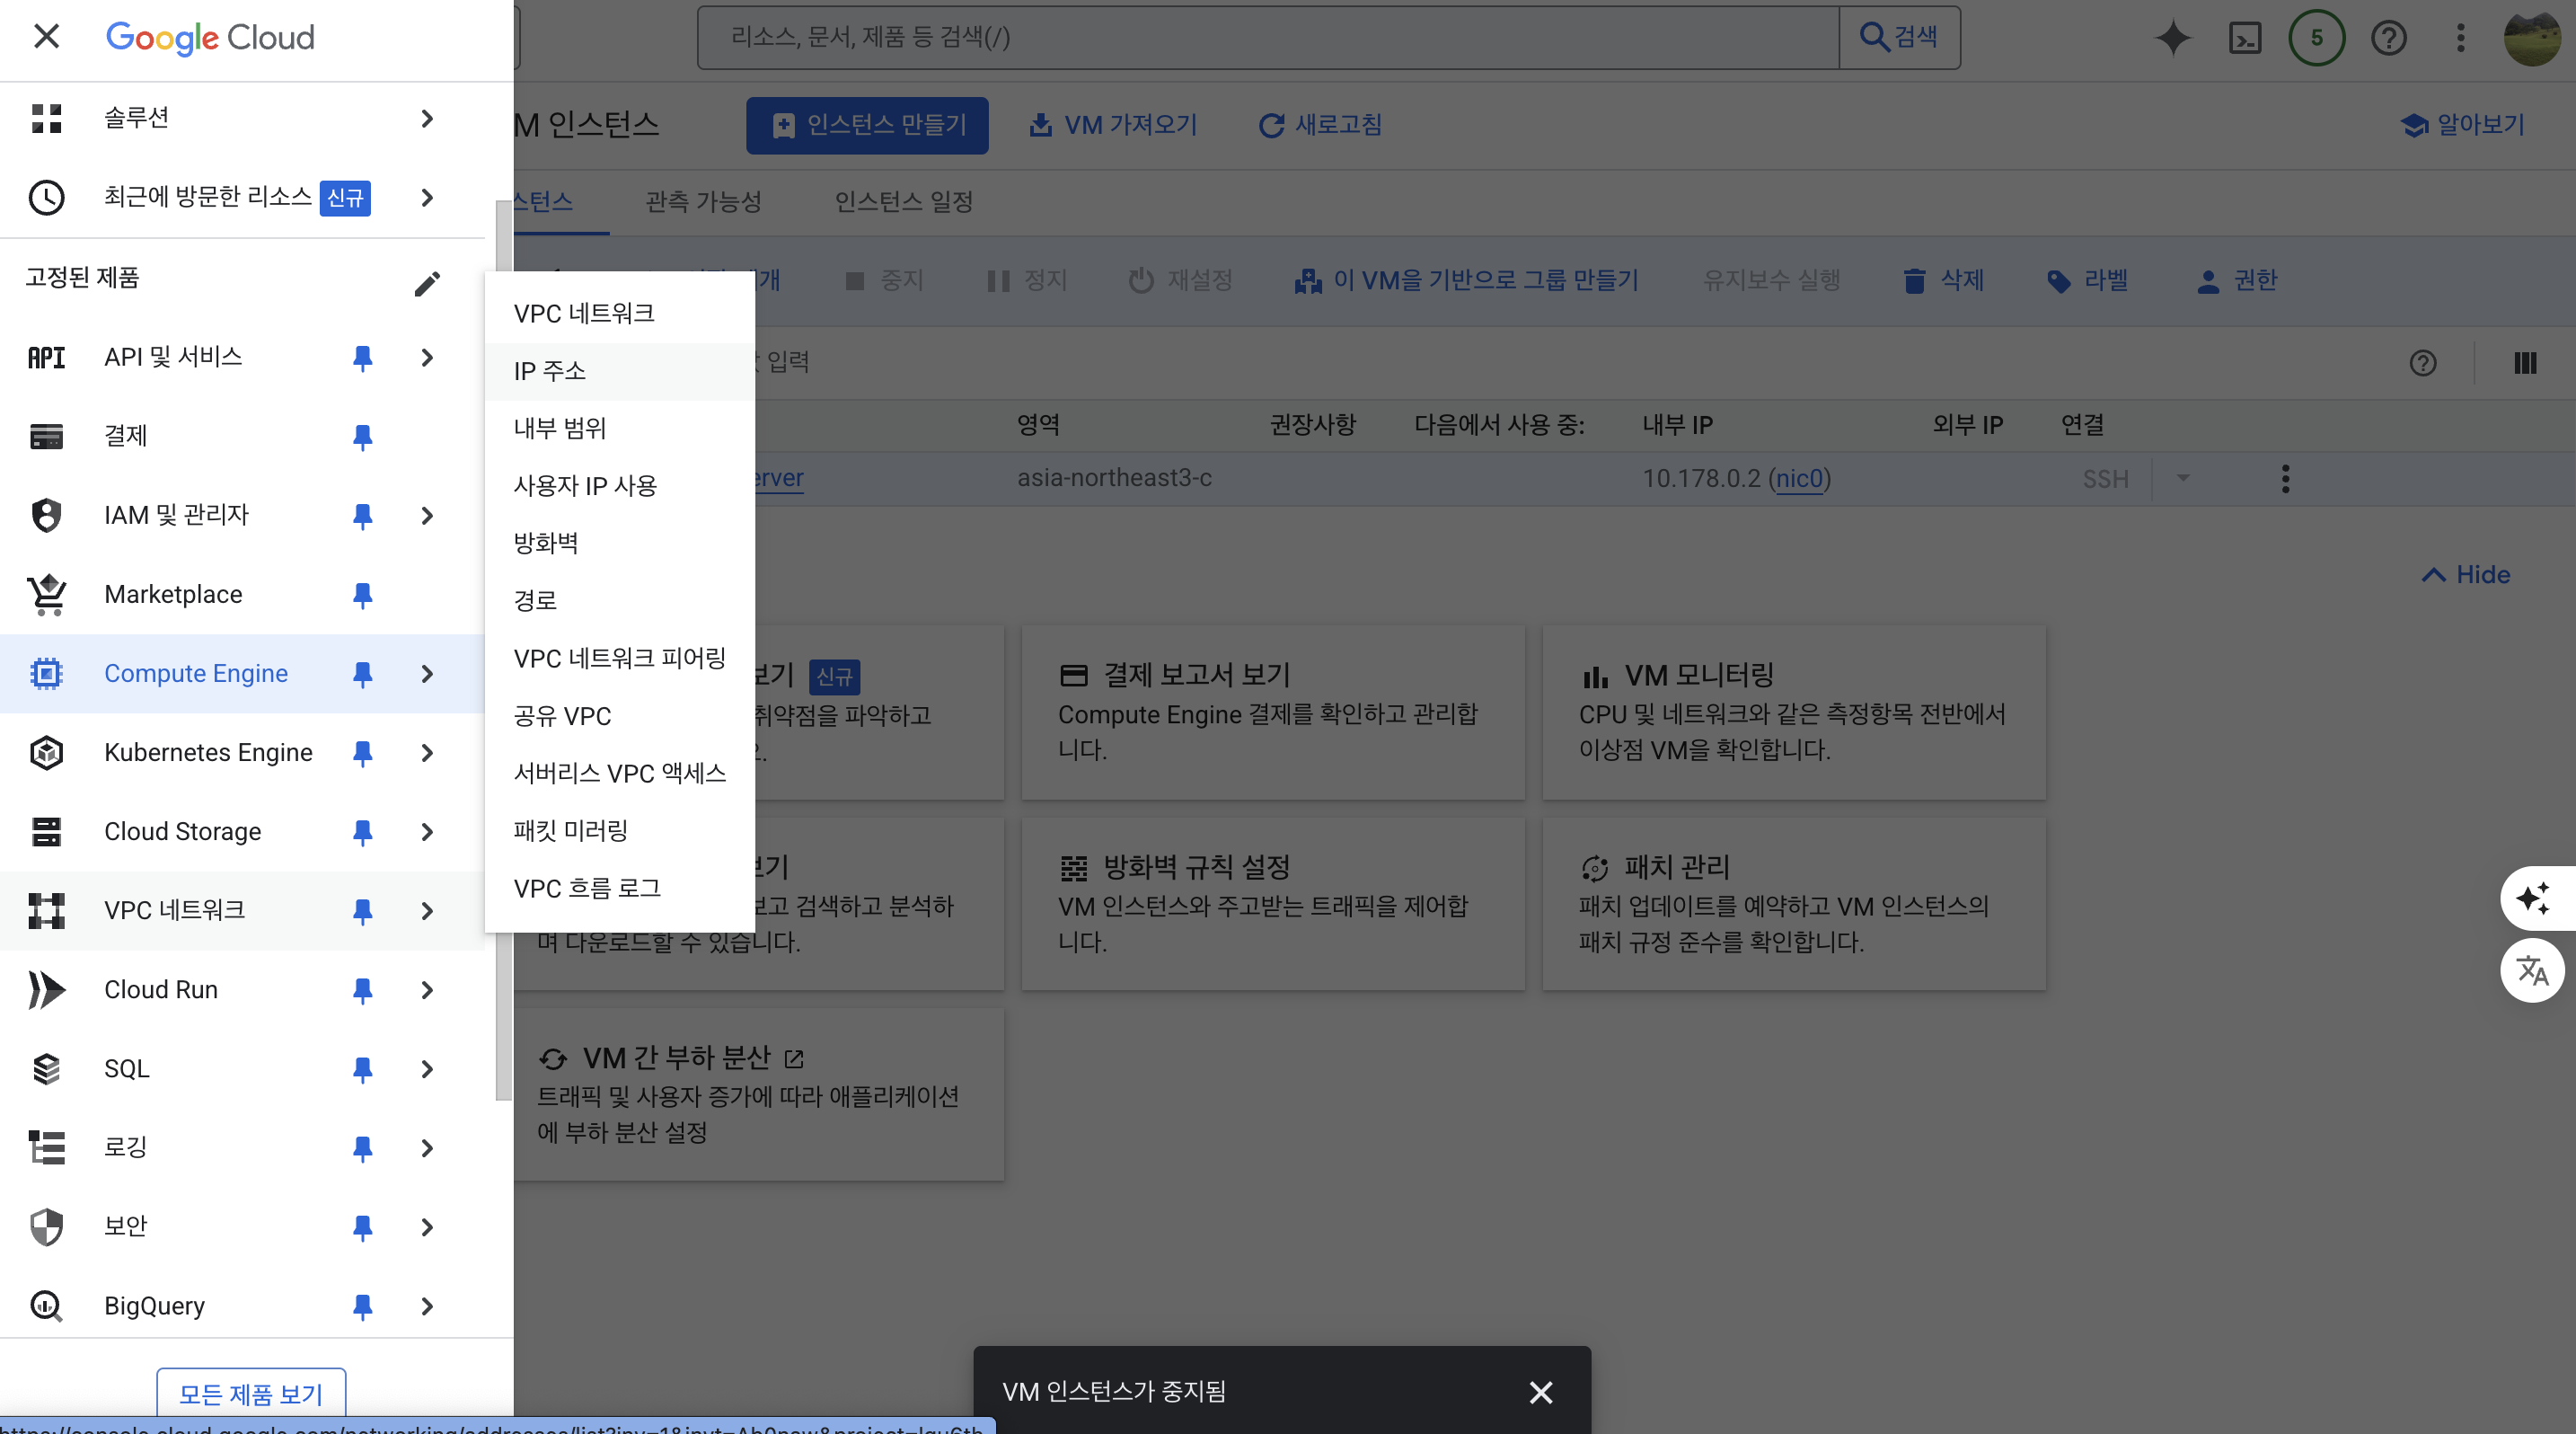Click the Cloud Storage icon
This screenshot has width=2576, height=1434.
tap(46, 831)
